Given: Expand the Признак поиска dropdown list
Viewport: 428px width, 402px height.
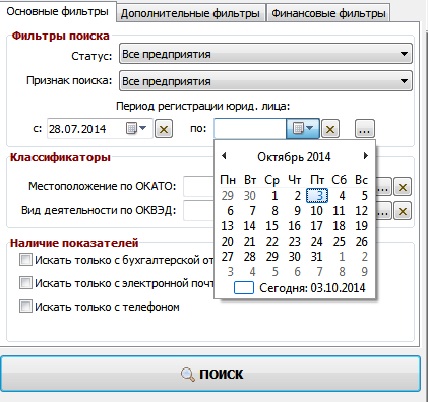Looking at the screenshot, I should (x=404, y=81).
